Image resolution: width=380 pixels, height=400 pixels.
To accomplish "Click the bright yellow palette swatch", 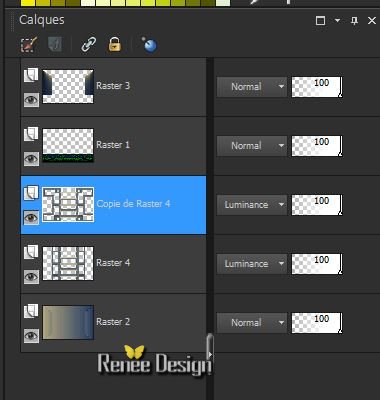I will click(28, 3).
